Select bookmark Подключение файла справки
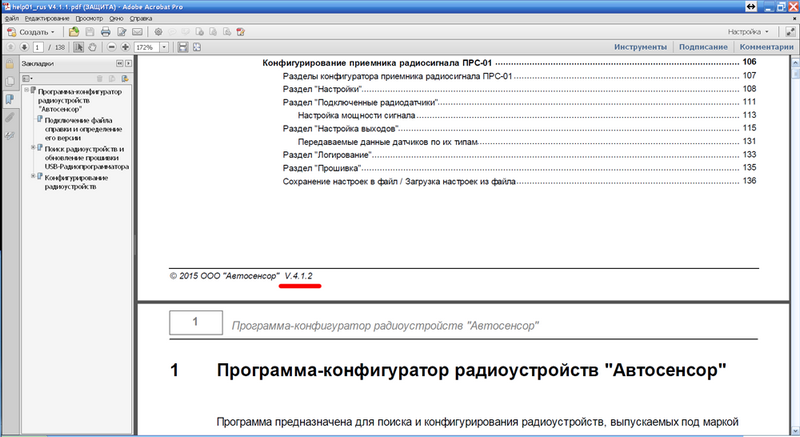Image resolution: width=800 pixels, height=437 pixels. pyautogui.click(x=83, y=129)
